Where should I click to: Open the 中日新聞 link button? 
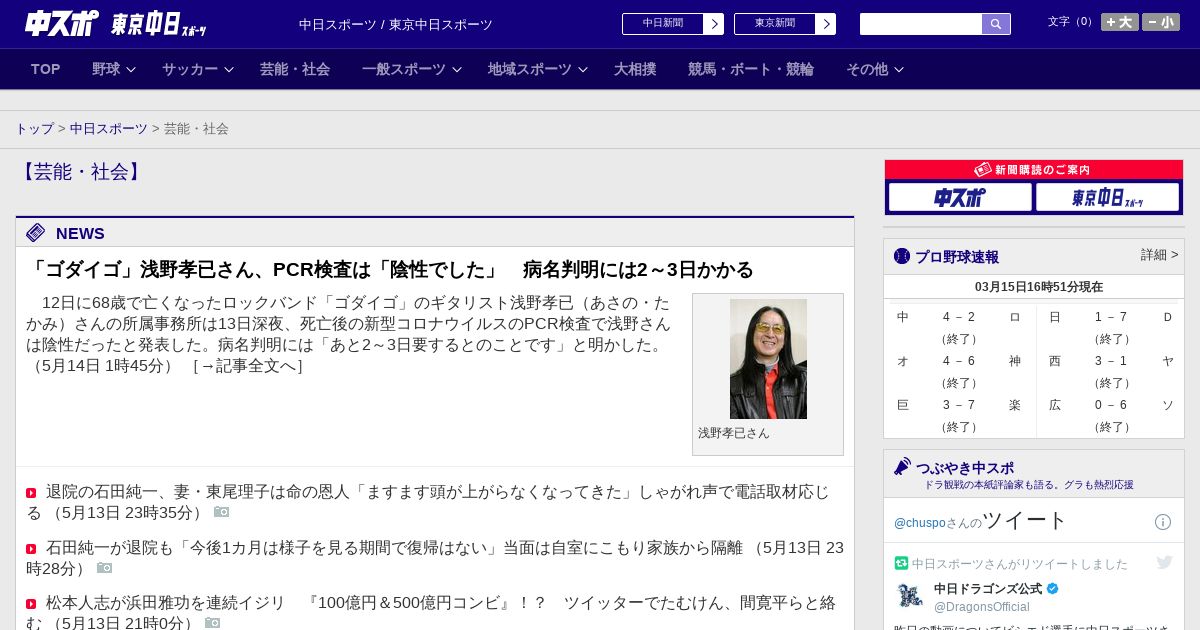pos(663,24)
